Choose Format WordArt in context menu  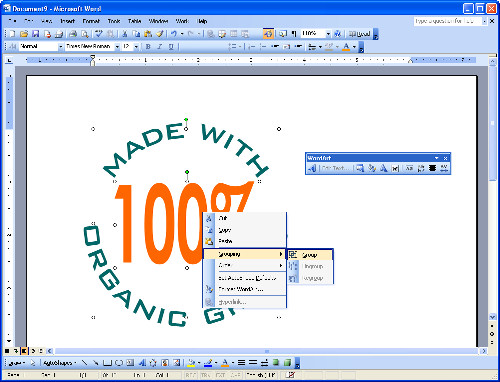click(x=245, y=289)
